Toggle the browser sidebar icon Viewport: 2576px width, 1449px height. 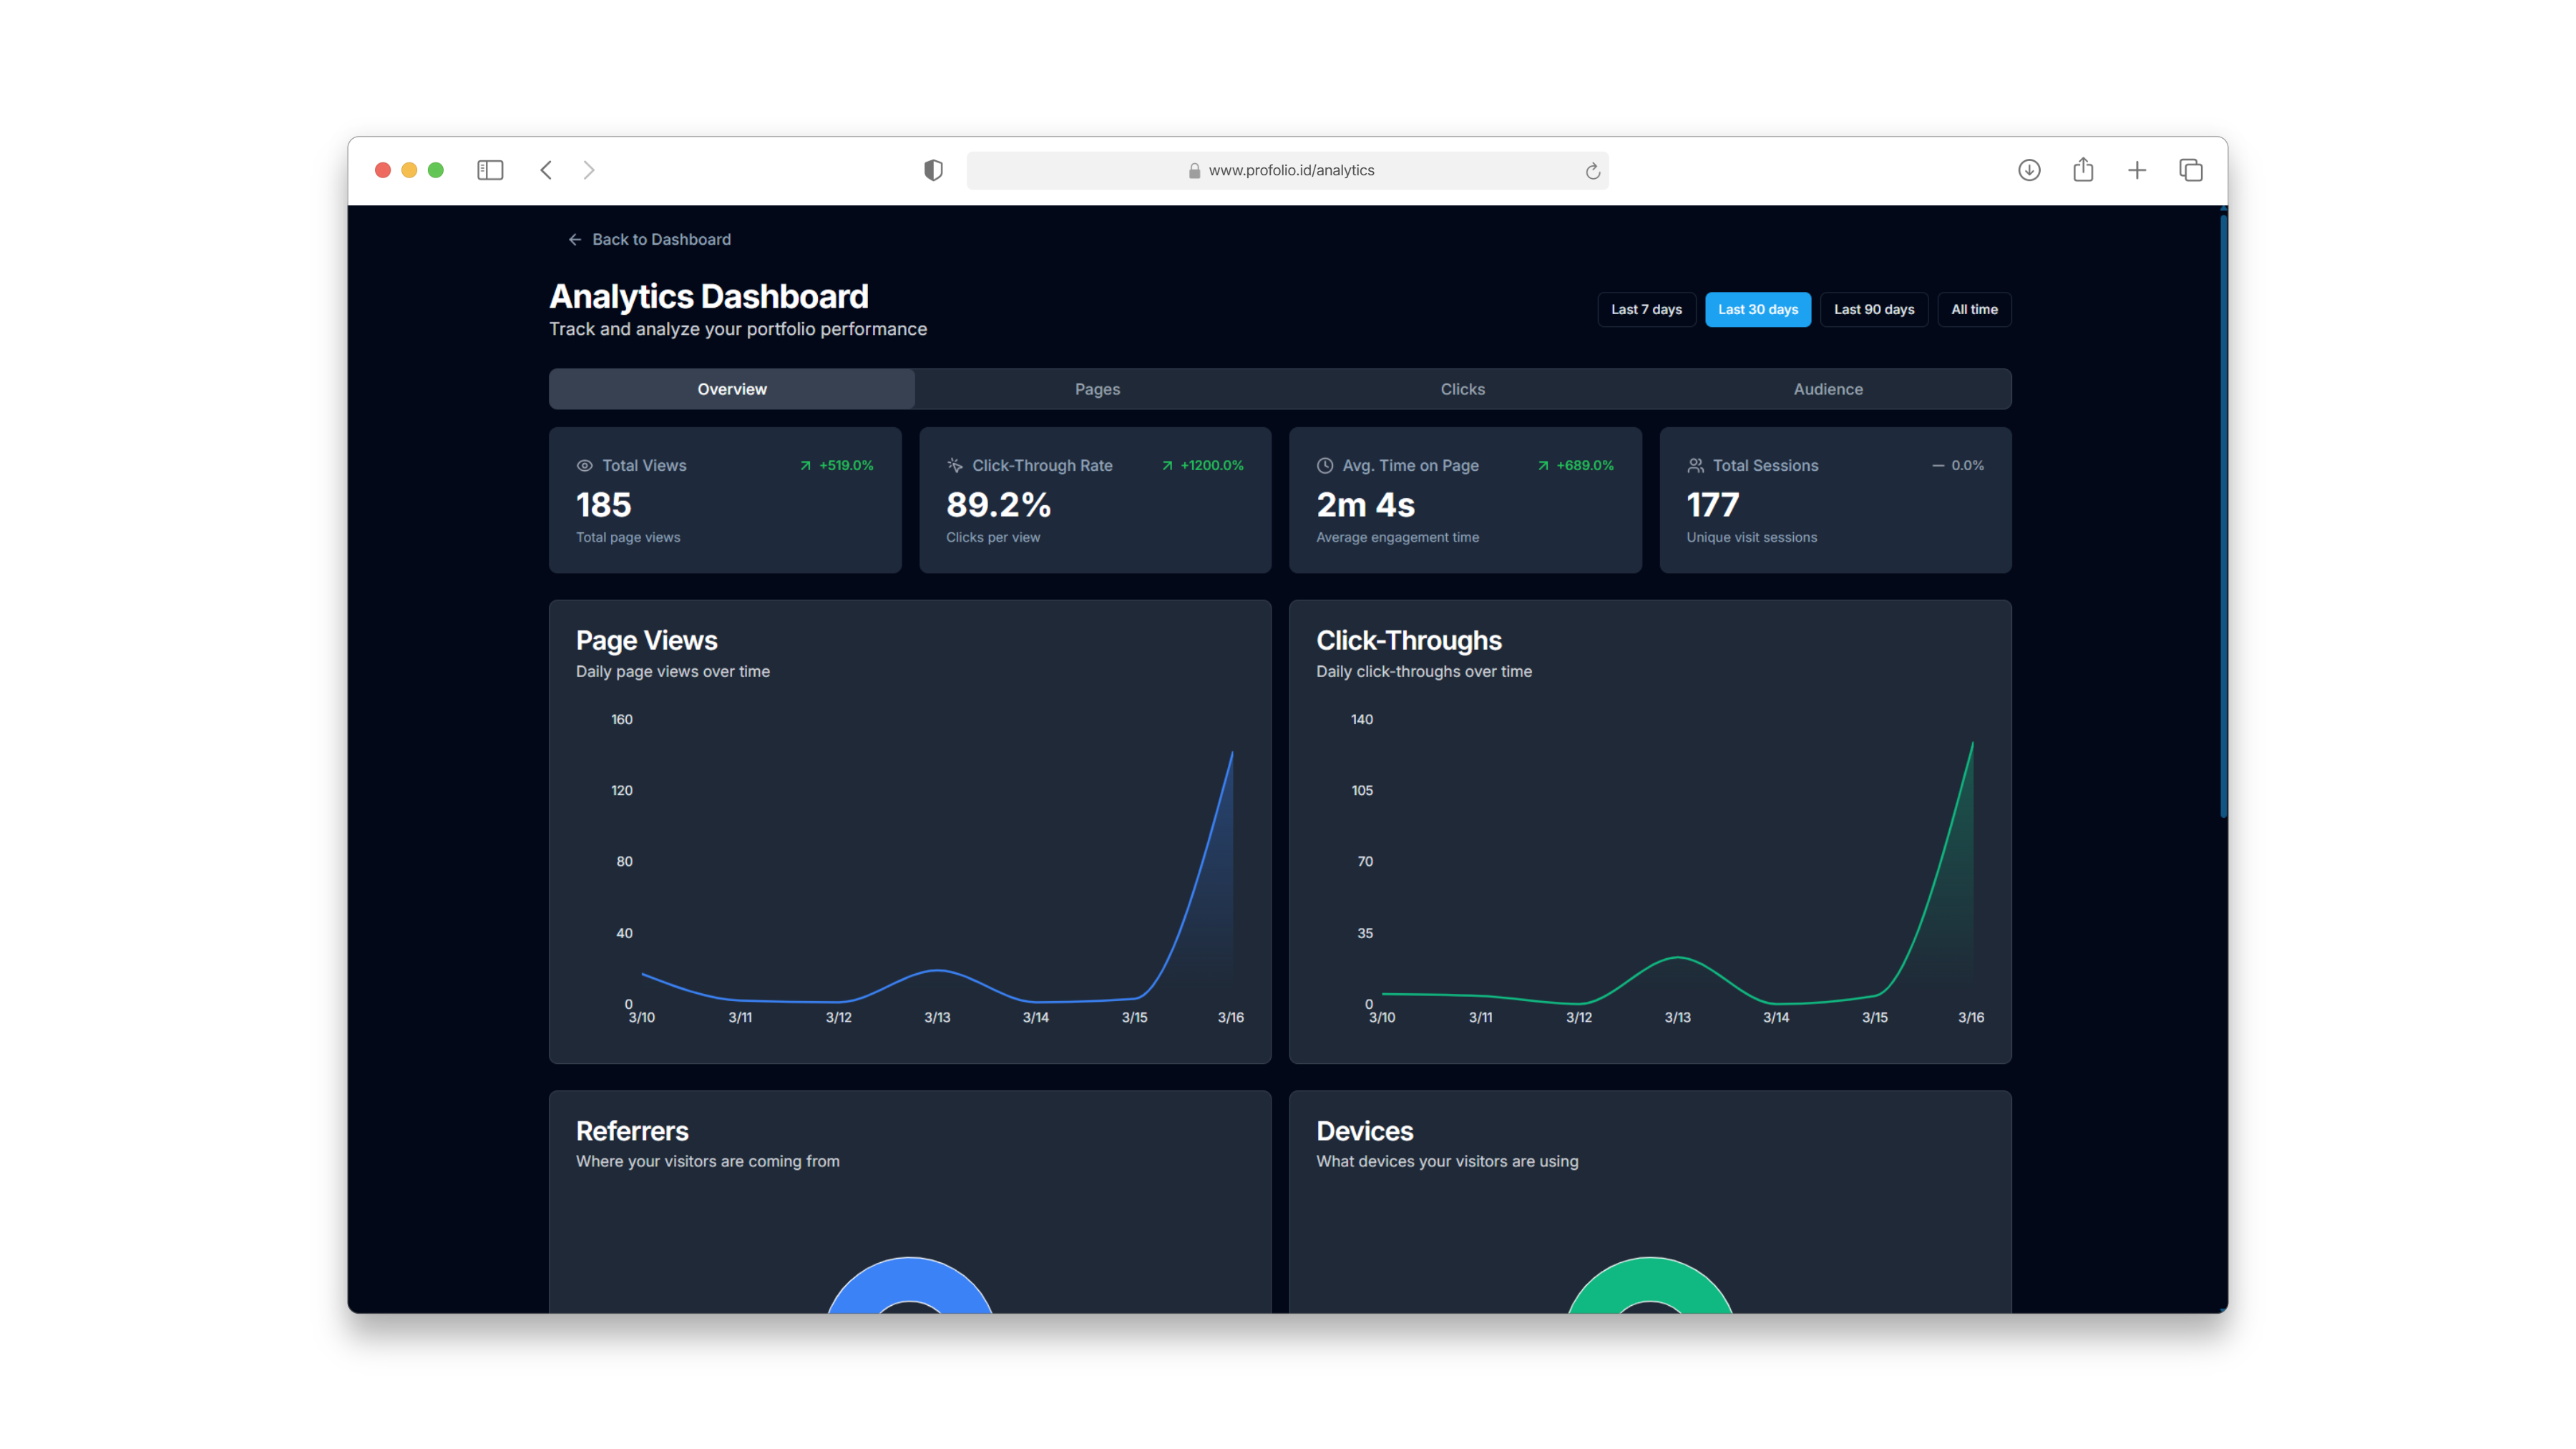pos(490,170)
